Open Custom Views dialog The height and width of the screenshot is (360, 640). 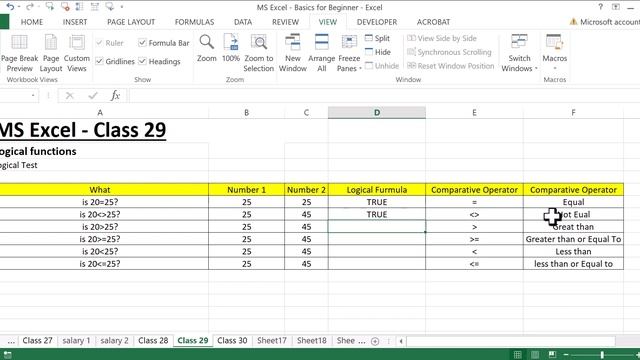[x=77, y=53]
